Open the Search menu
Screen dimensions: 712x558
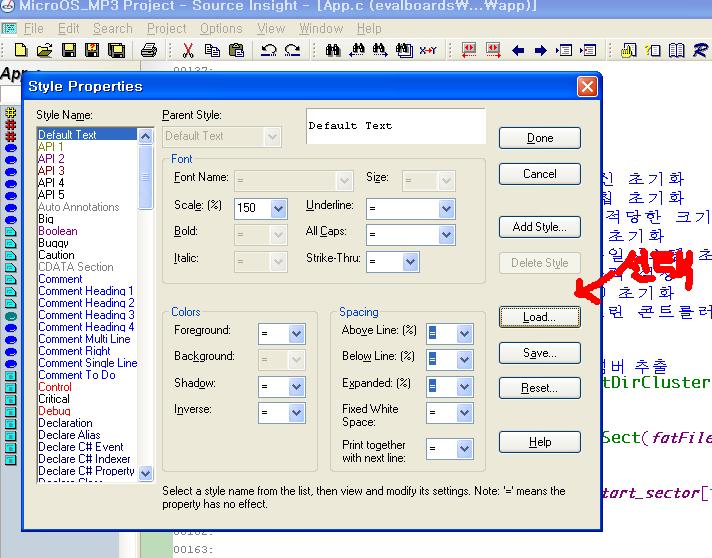[113, 29]
